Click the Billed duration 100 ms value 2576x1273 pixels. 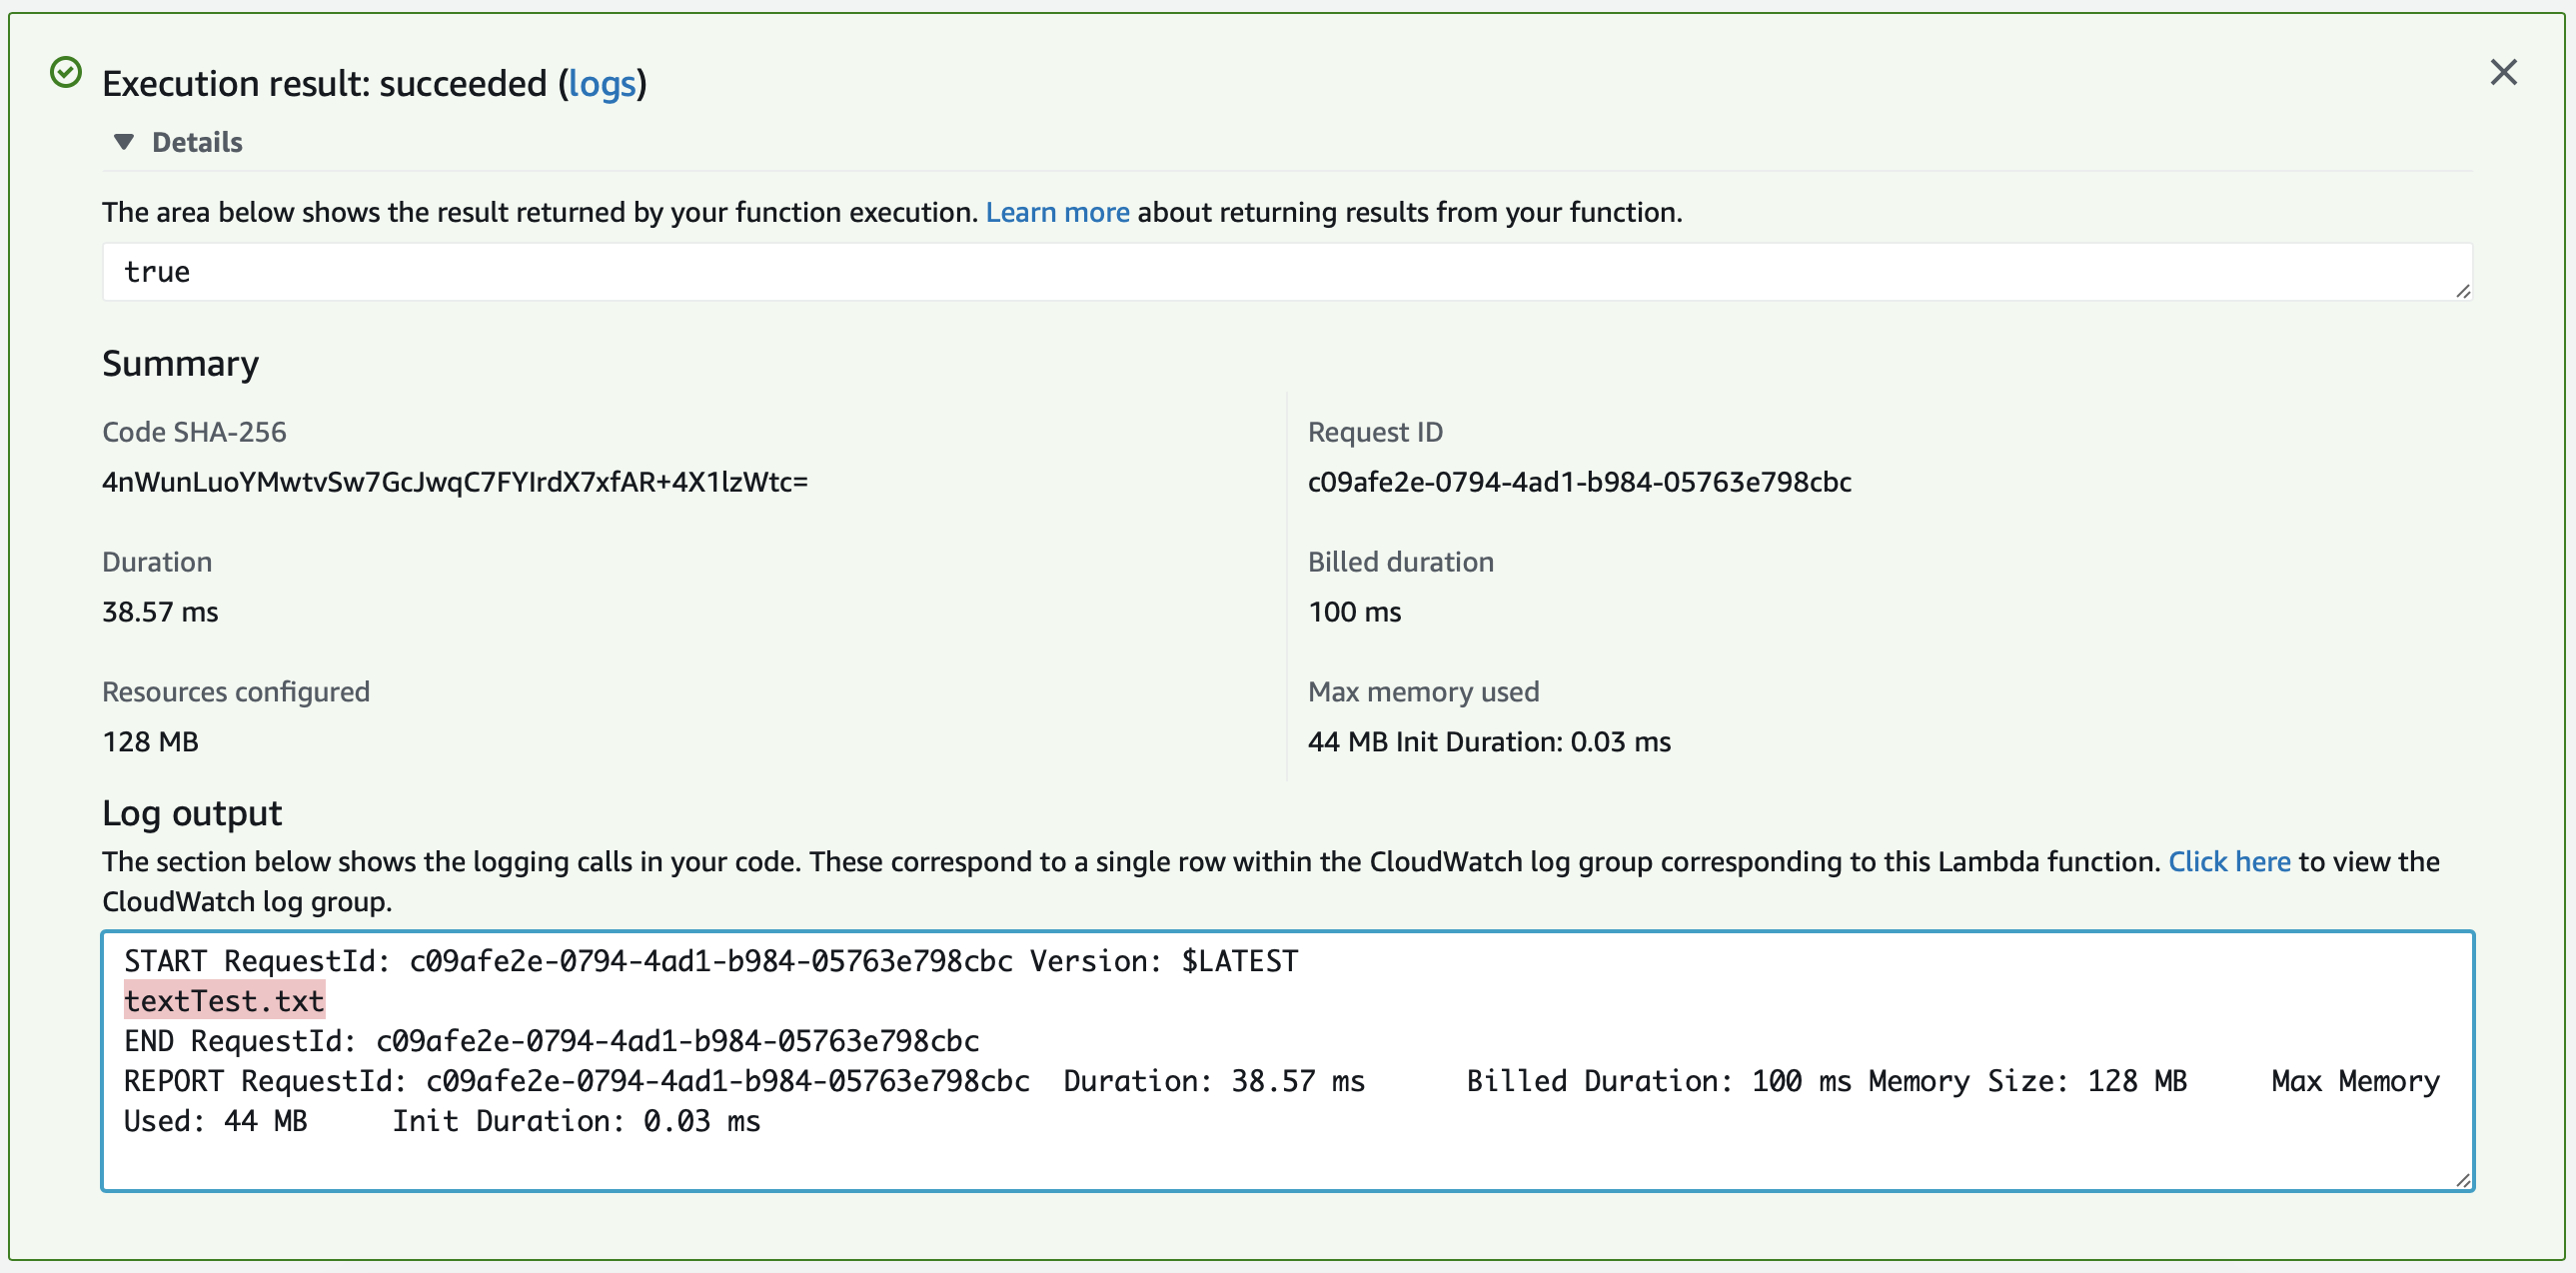1354,612
